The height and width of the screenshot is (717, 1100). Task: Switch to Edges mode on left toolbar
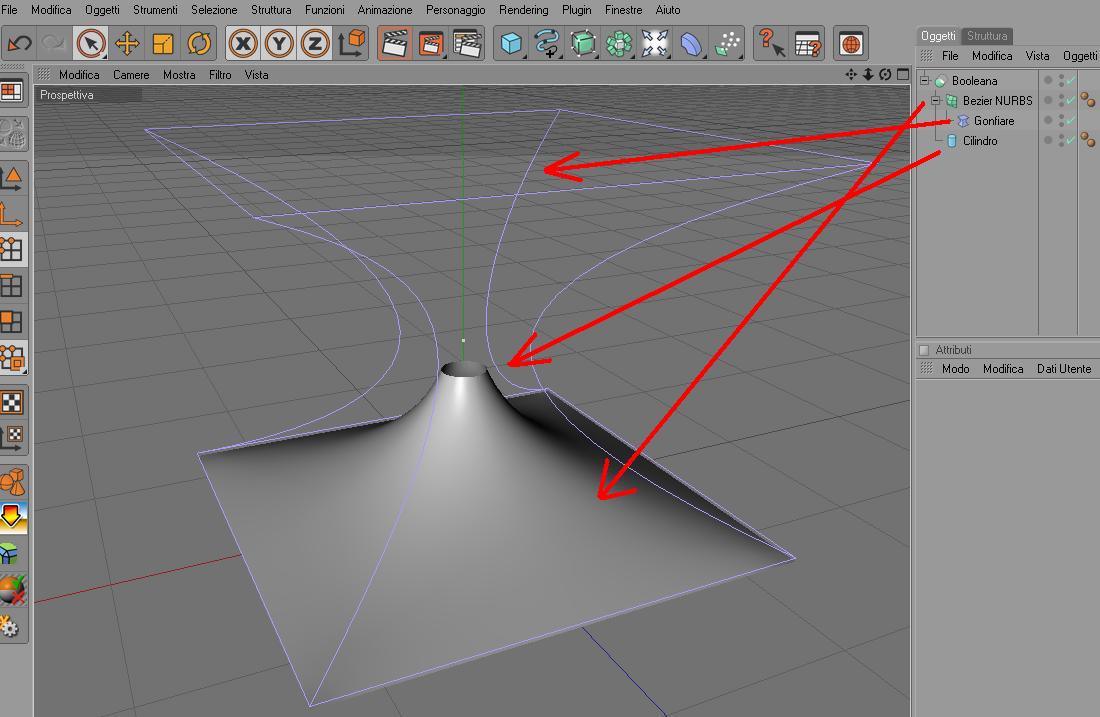[x=12, y=286]
